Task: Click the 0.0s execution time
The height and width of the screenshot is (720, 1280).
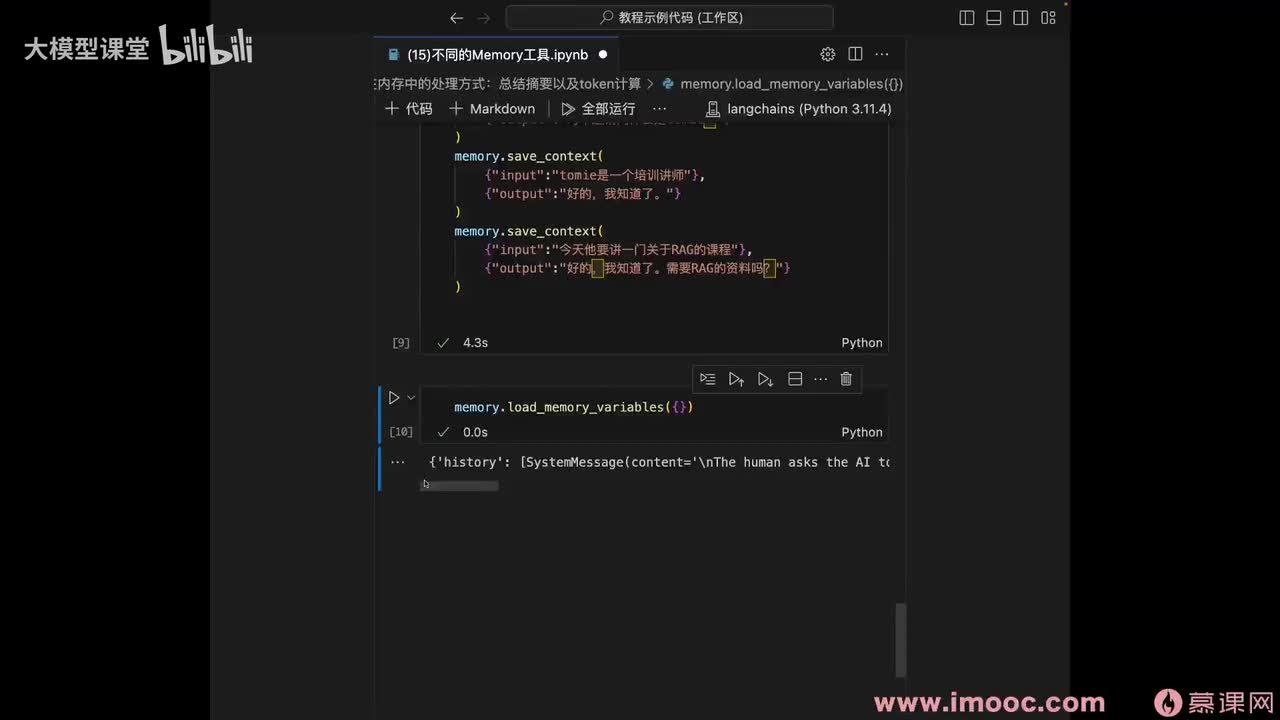Action: point(475,432)
